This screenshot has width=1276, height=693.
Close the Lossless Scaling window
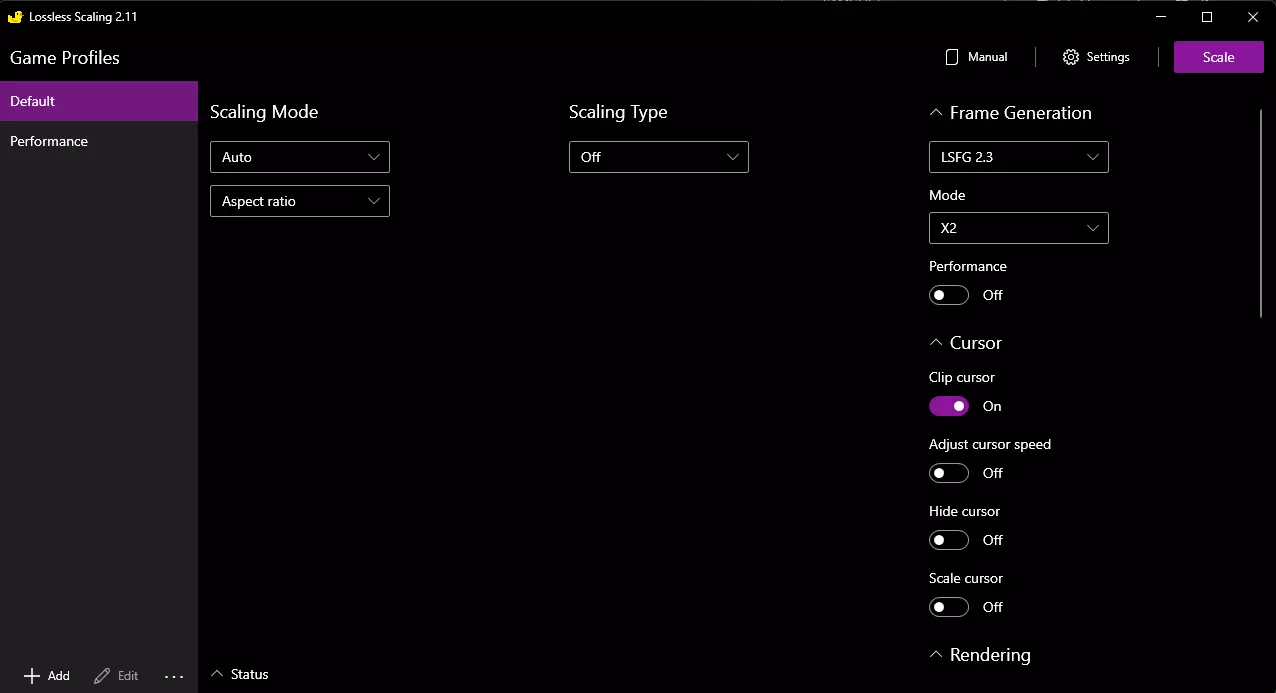[1253, 17]
